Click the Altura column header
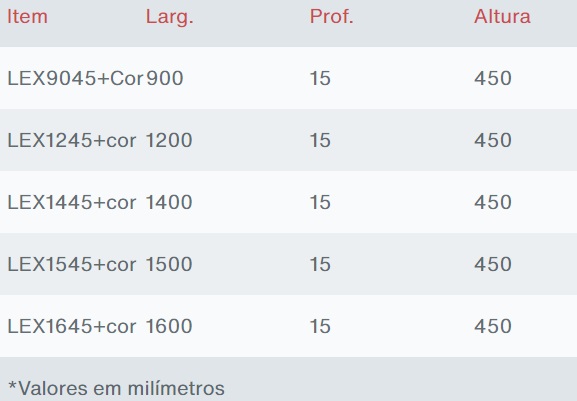The height and width of the screenshot is (401, 577). pyautogui.click(x=502, y=17)
